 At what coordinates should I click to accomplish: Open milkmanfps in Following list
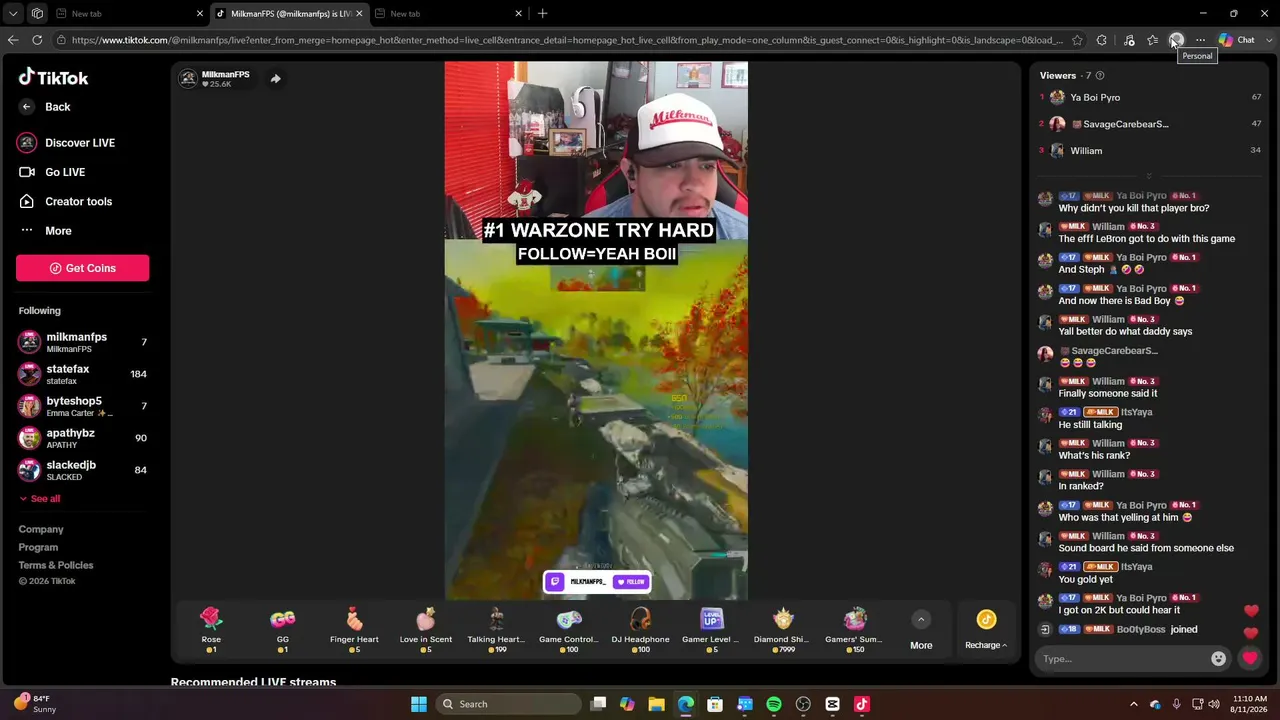pyautogui.click(x=83, y=342)
